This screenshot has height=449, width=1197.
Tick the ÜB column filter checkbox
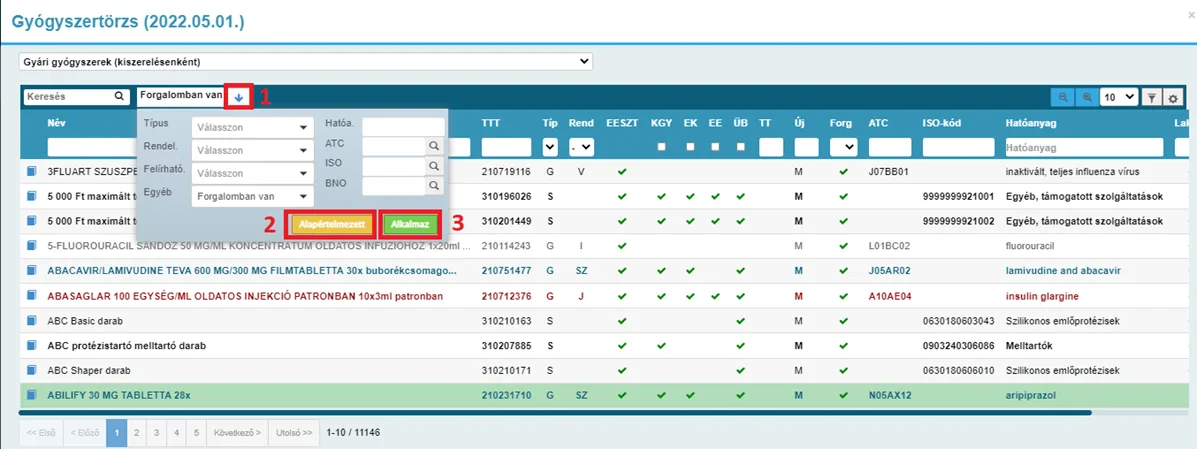click(740, 147)
